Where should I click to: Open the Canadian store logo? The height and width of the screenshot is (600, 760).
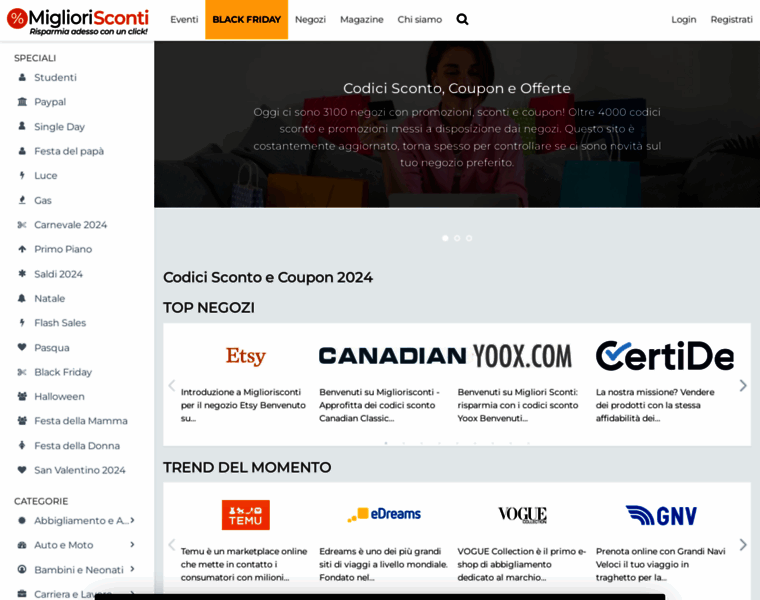click(x=393, y=356)
